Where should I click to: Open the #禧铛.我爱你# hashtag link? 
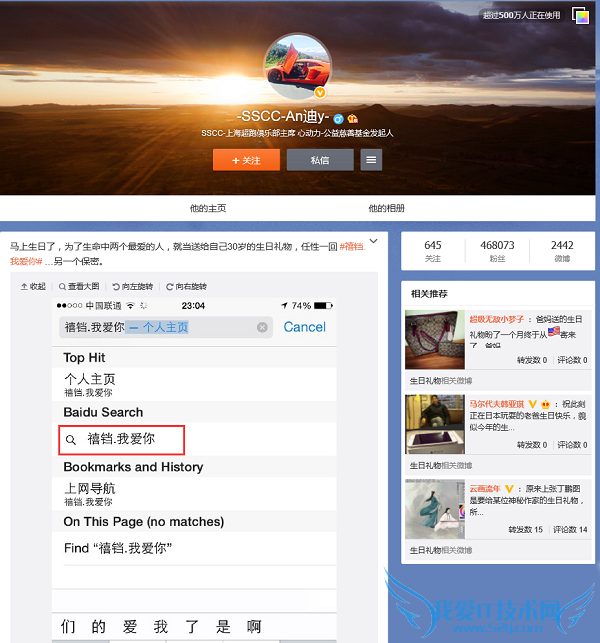(x=352, y=246)
